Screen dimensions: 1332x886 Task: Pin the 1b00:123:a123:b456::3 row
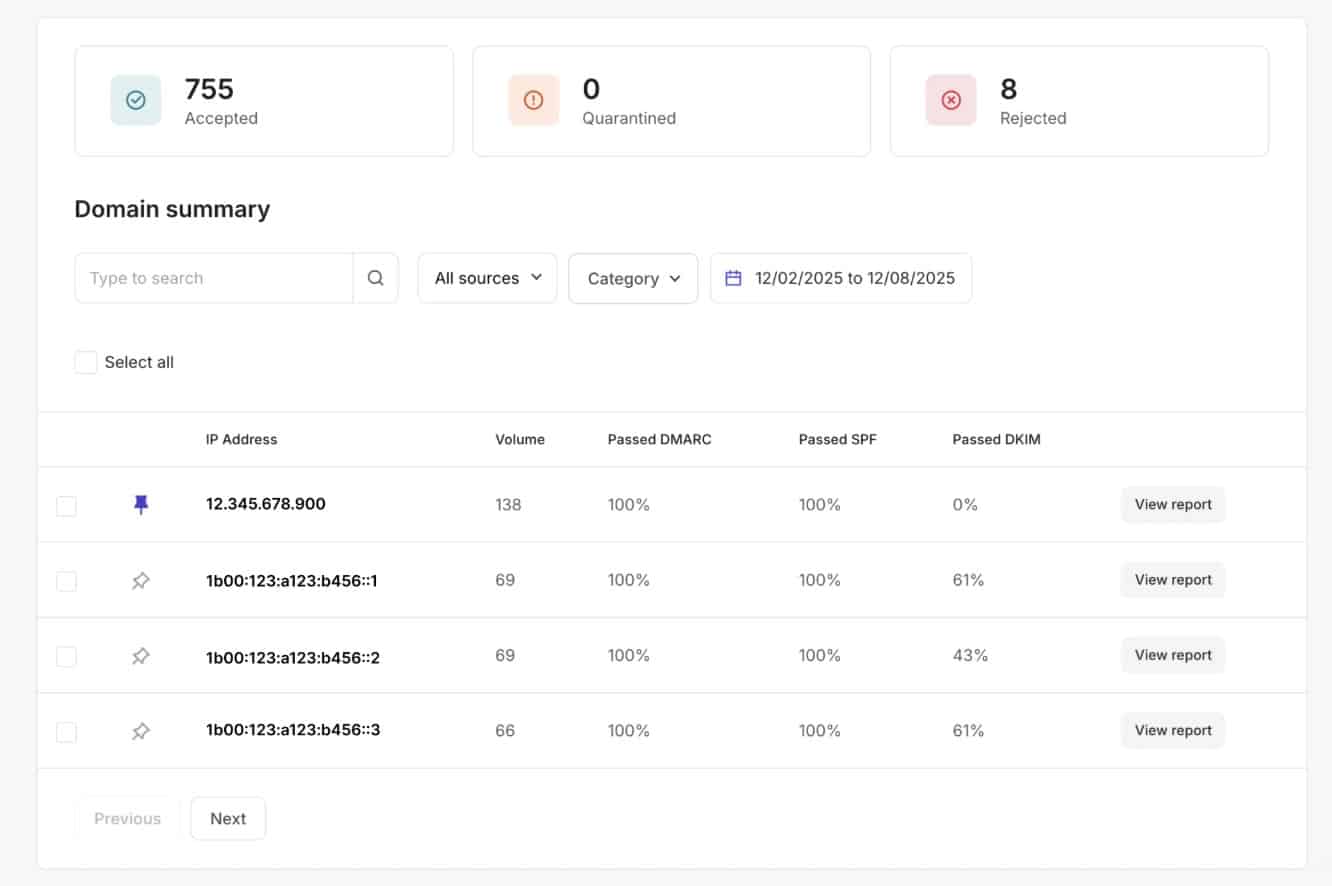[x=141, y=731]
